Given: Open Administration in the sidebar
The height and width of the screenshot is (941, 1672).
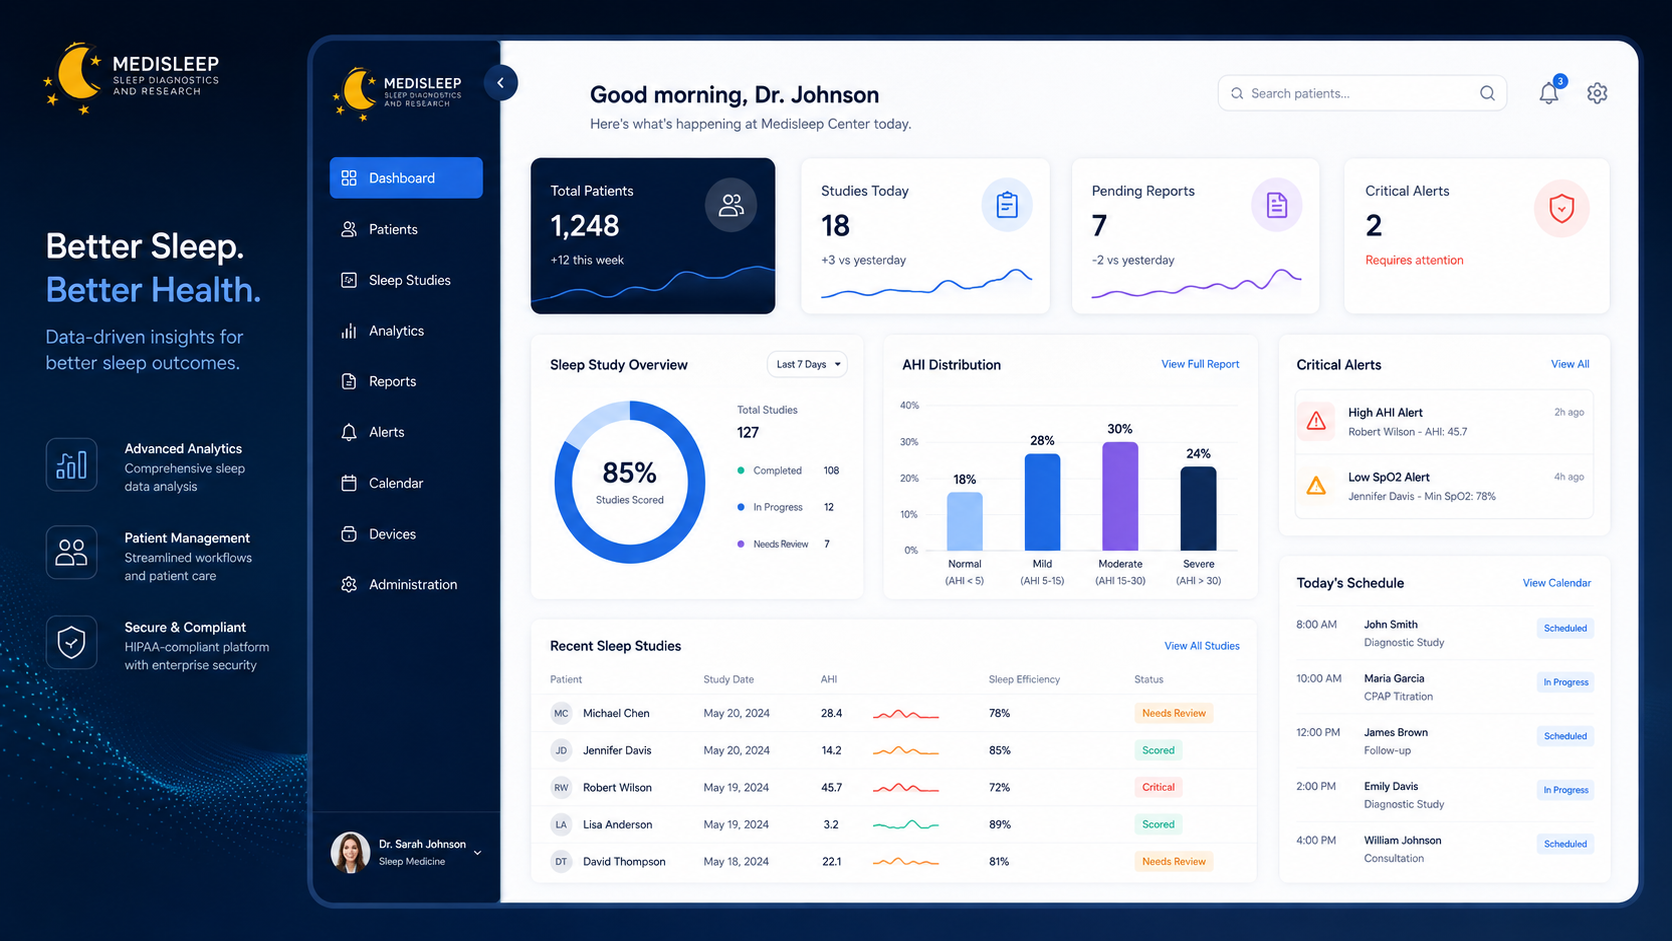Looking at the screenshot, I should 406,584.
